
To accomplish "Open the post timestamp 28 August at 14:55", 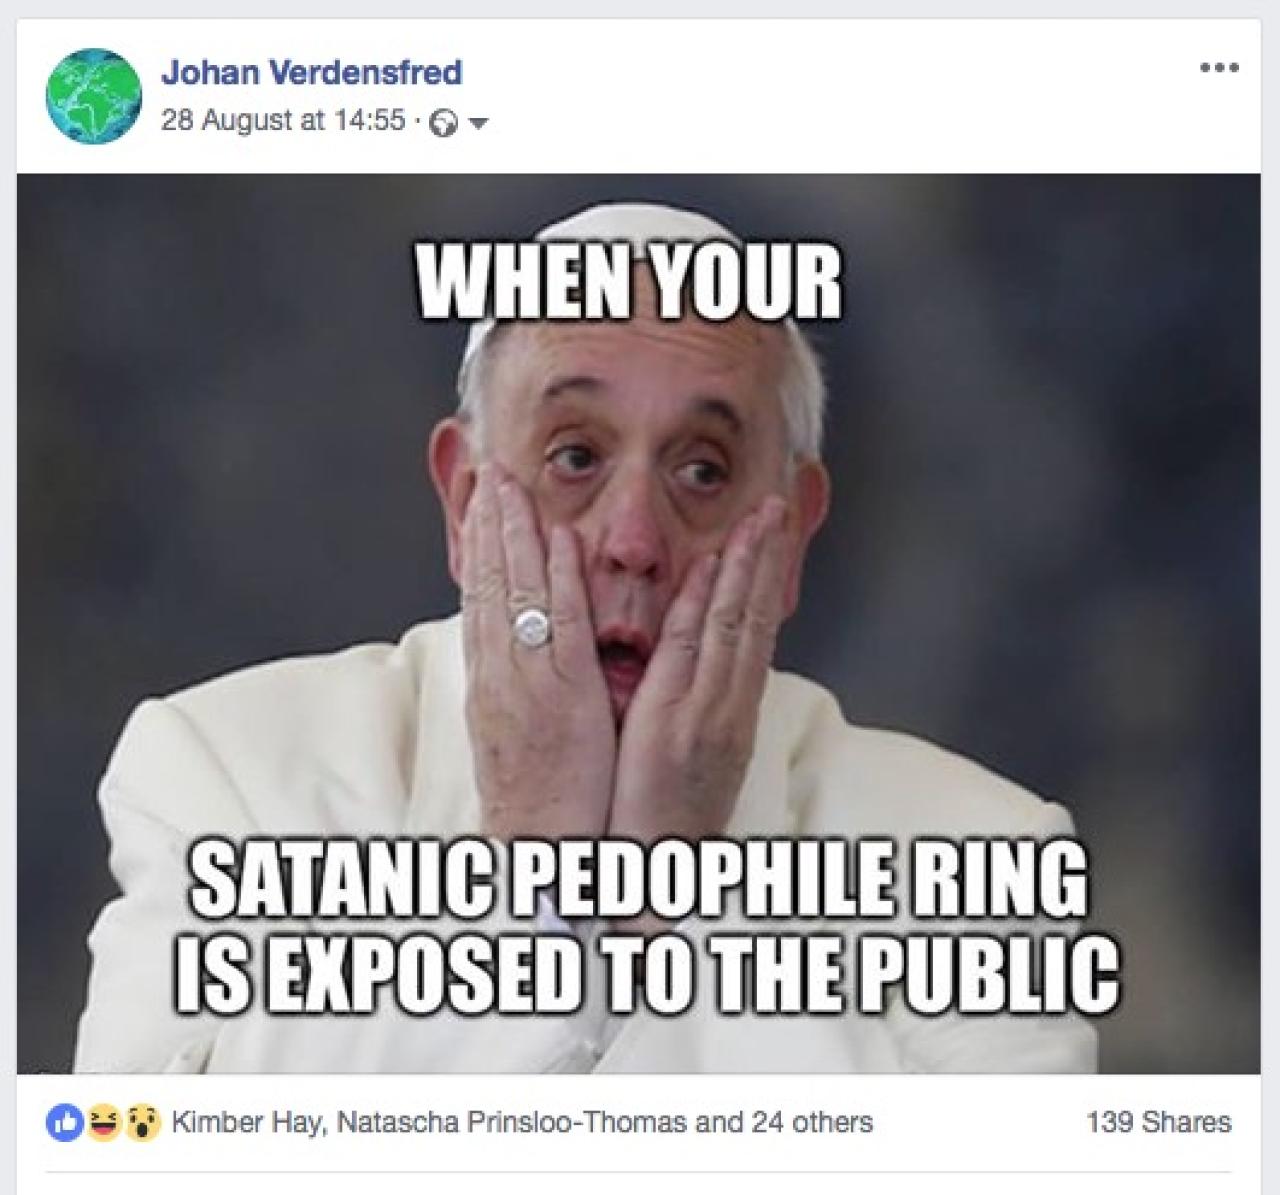I will tap(283, 121).
